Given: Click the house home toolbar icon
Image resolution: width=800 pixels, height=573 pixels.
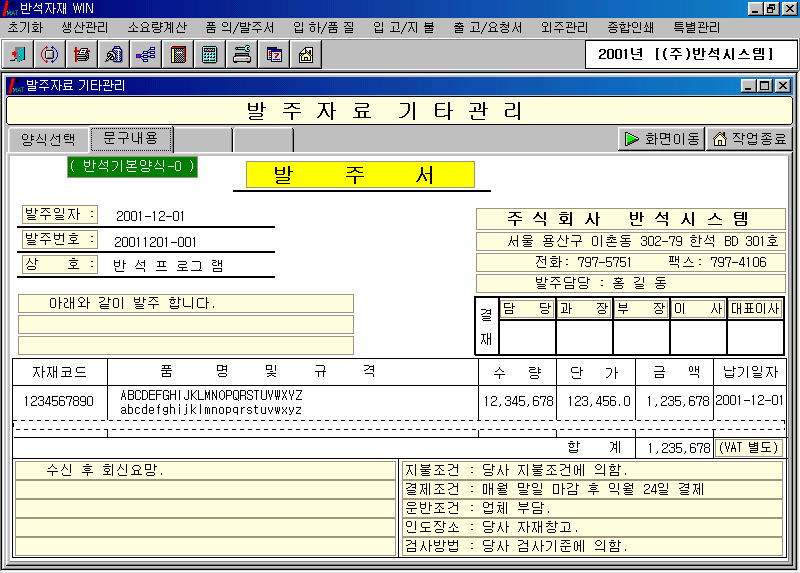Looking at the screenshot, I should point(306,55).
